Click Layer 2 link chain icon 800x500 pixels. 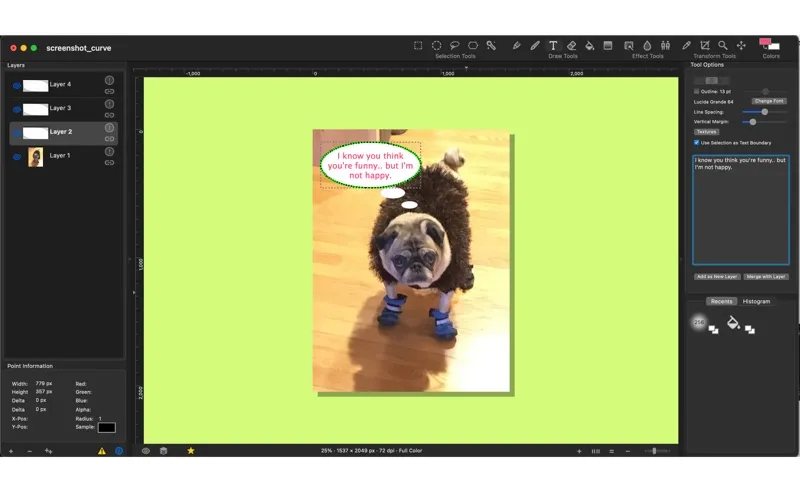[109, 139]
